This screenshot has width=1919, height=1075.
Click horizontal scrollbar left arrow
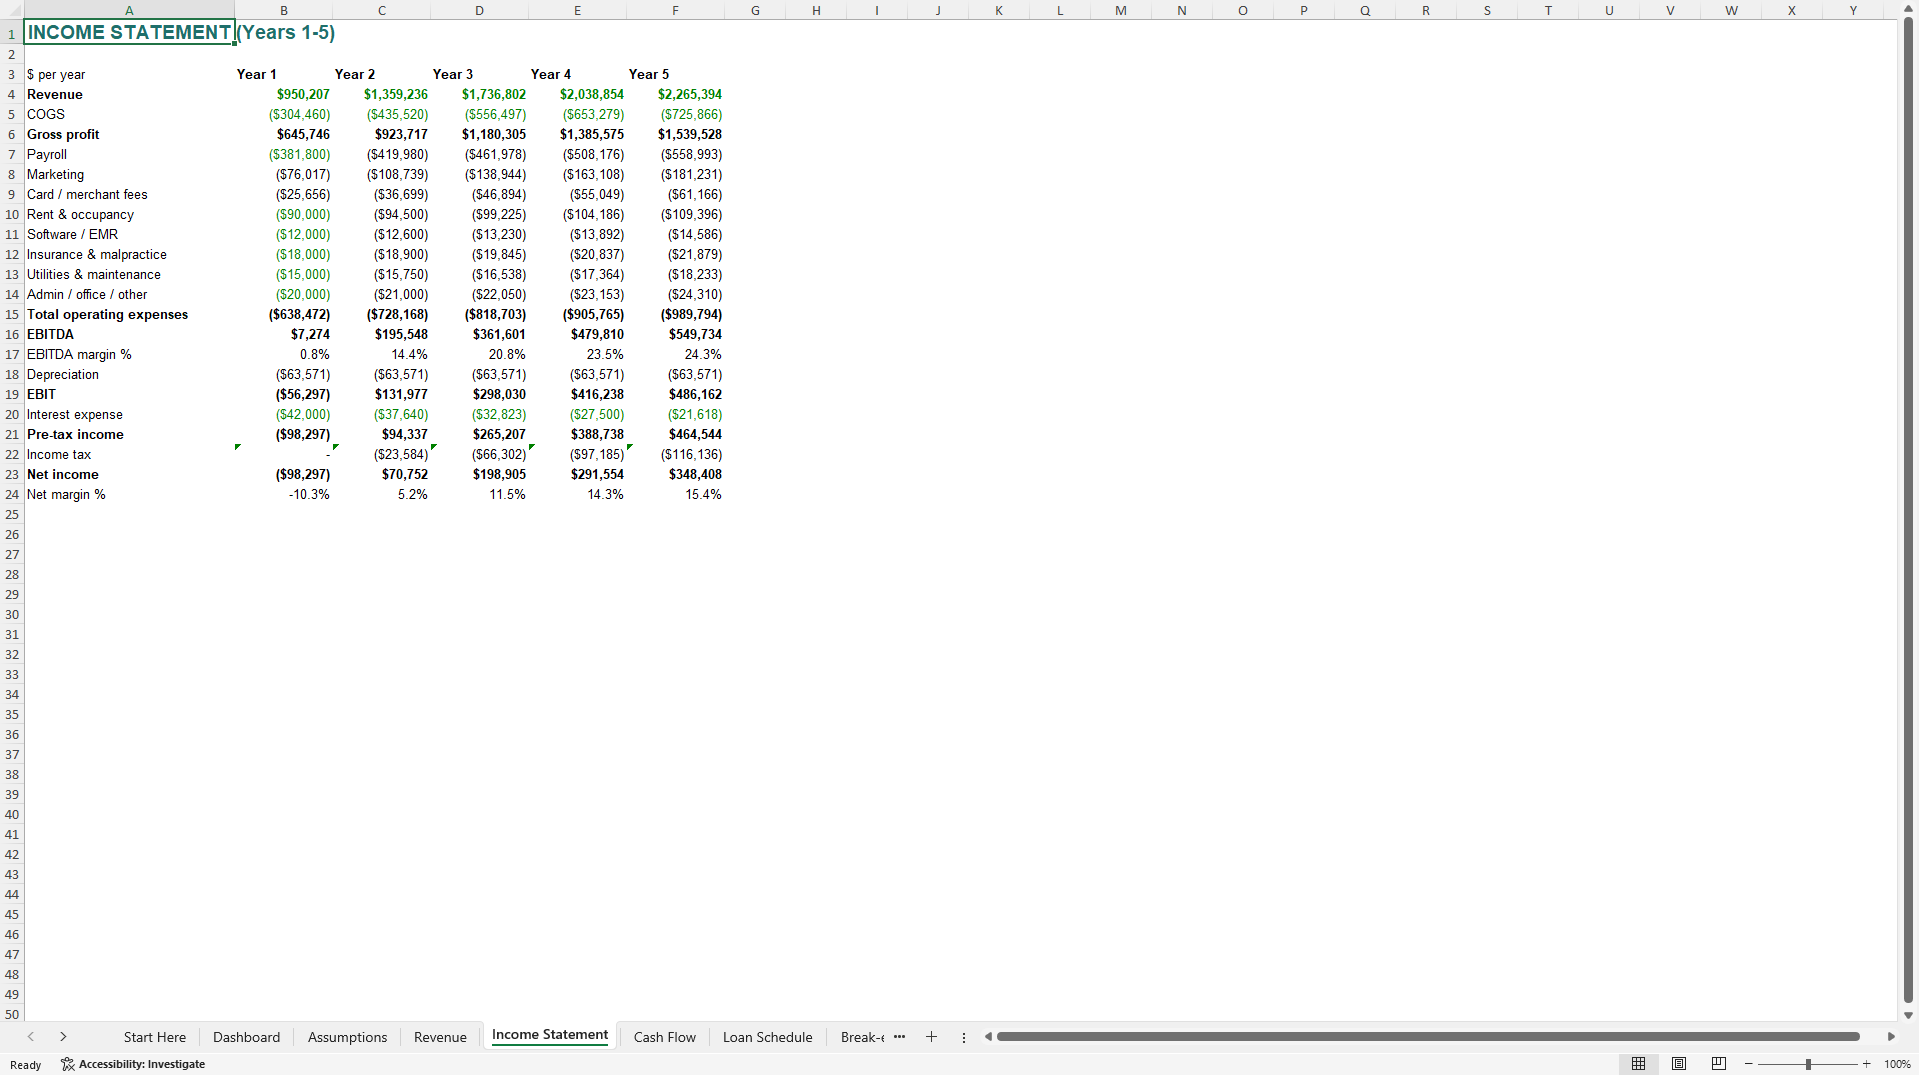988,1037
